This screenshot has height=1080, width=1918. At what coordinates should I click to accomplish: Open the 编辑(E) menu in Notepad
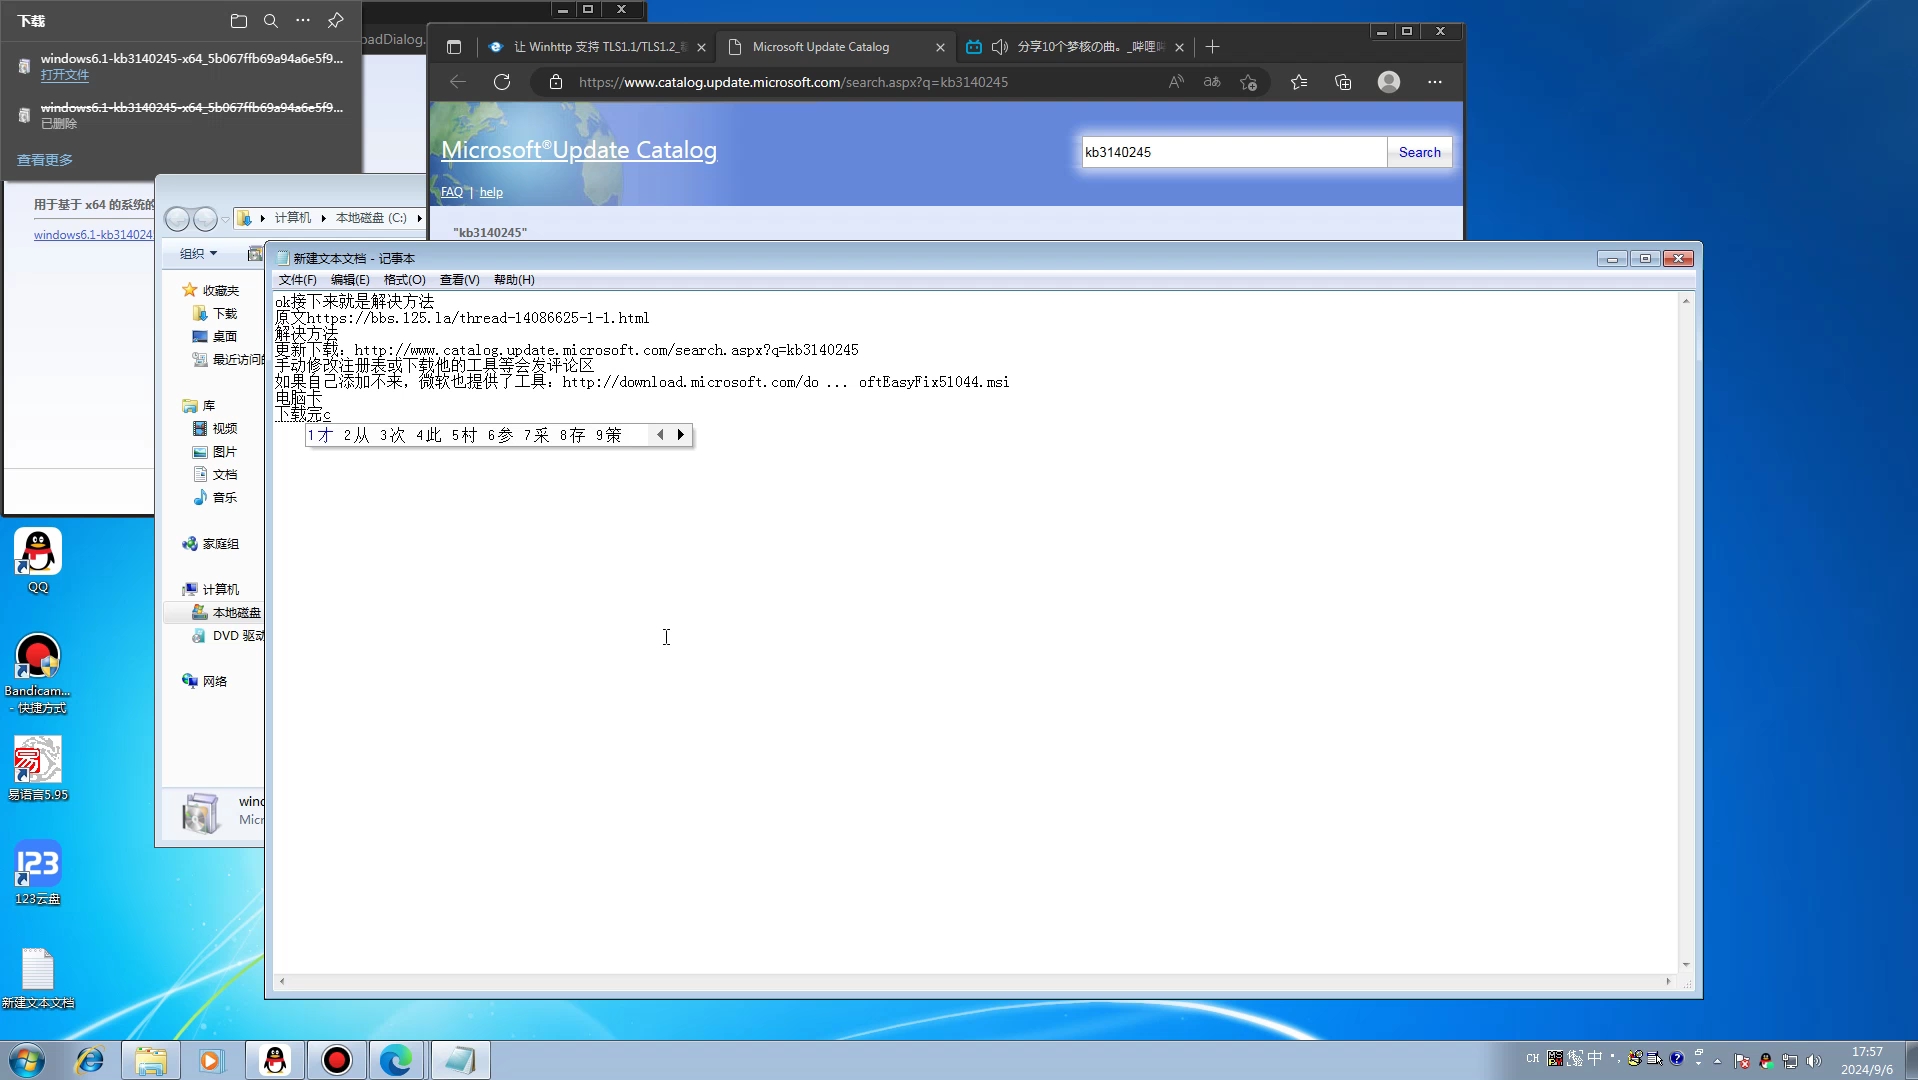click(x=350, y=280)
